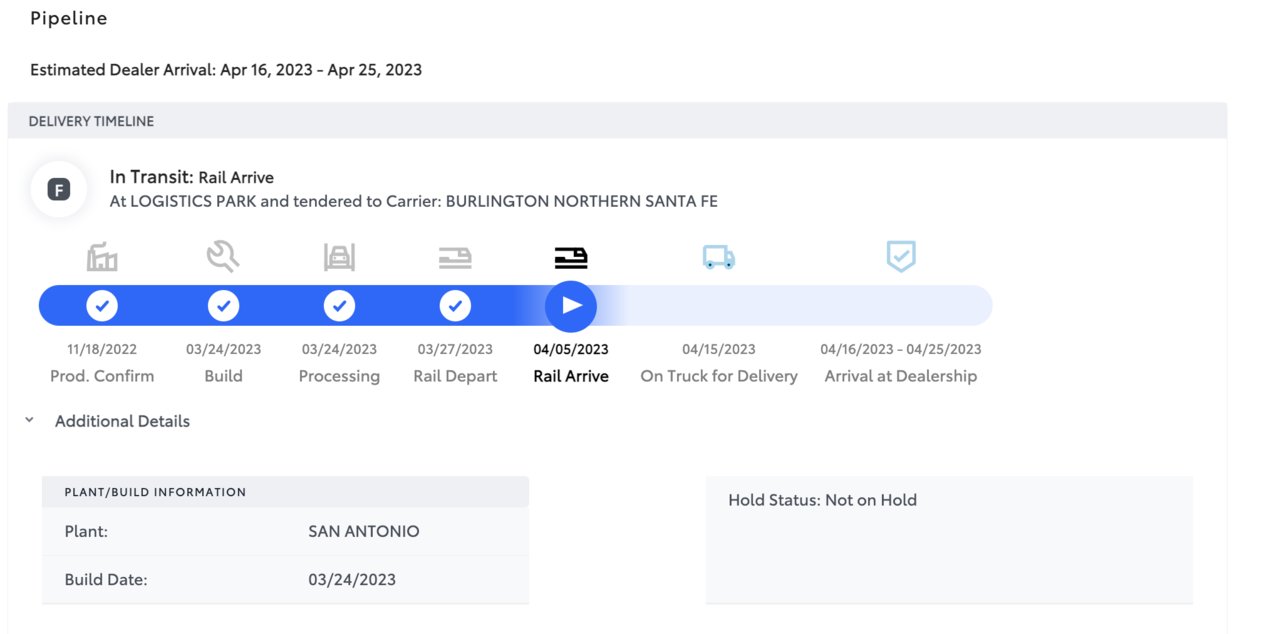Screen dimensions: 1279x634
Task: Click the Prod. Confirm checkmark circle
Action: (102, 305)
